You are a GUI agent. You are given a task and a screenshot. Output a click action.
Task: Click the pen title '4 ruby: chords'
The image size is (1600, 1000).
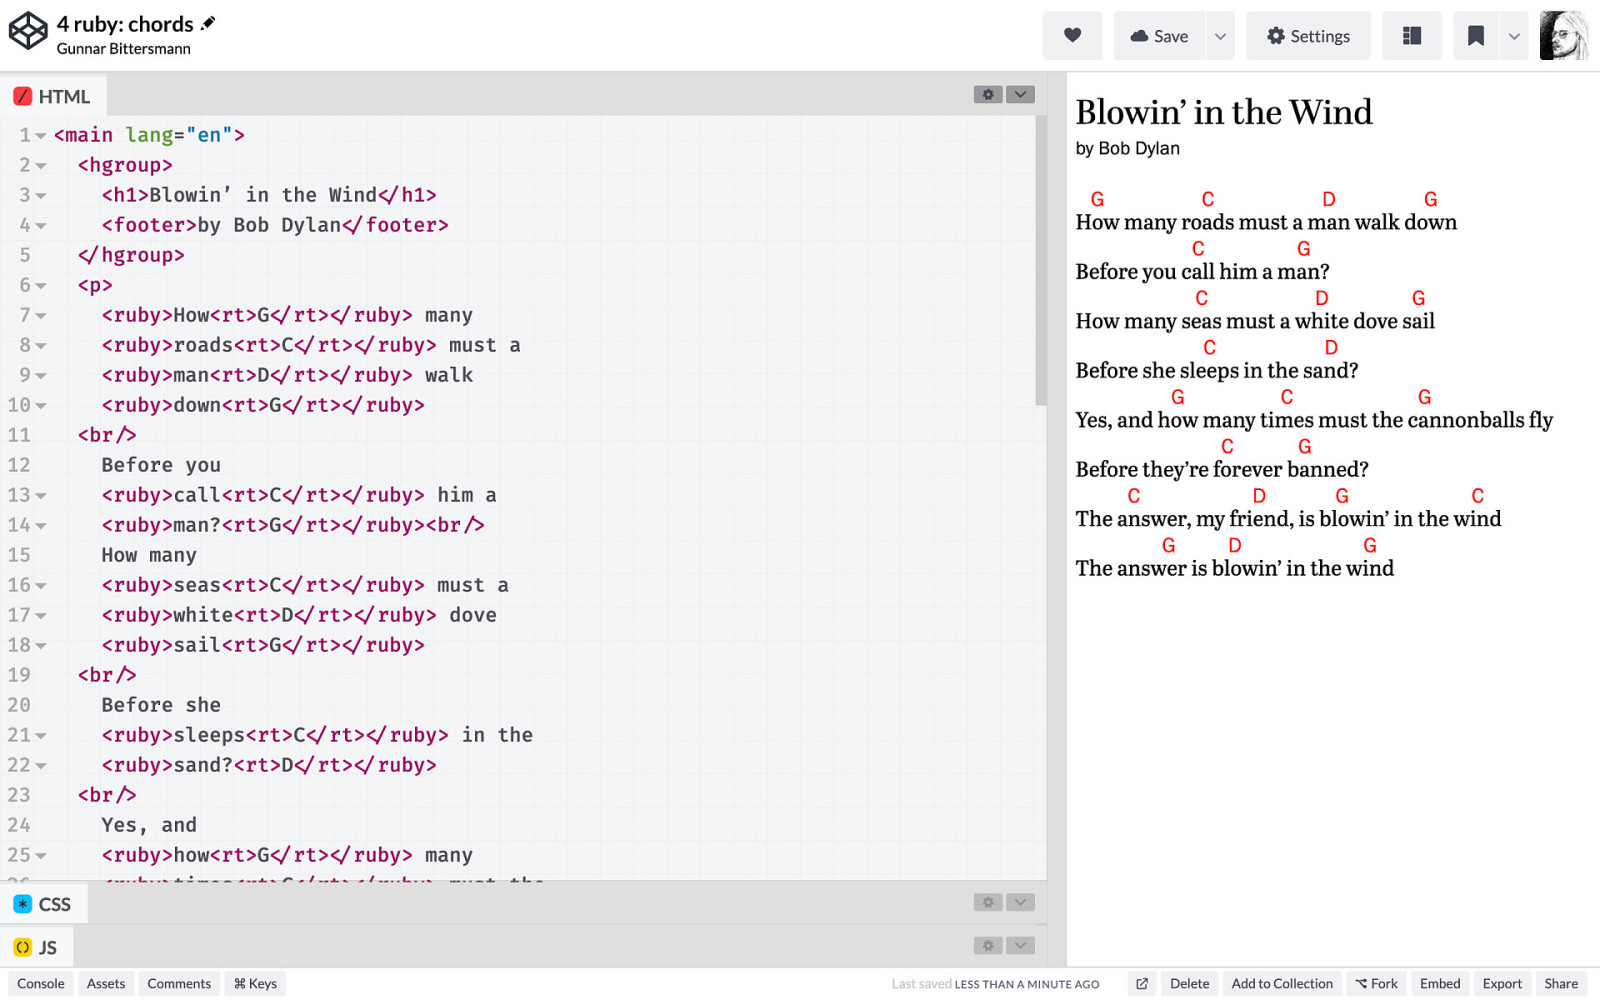[x=125, y=24]
